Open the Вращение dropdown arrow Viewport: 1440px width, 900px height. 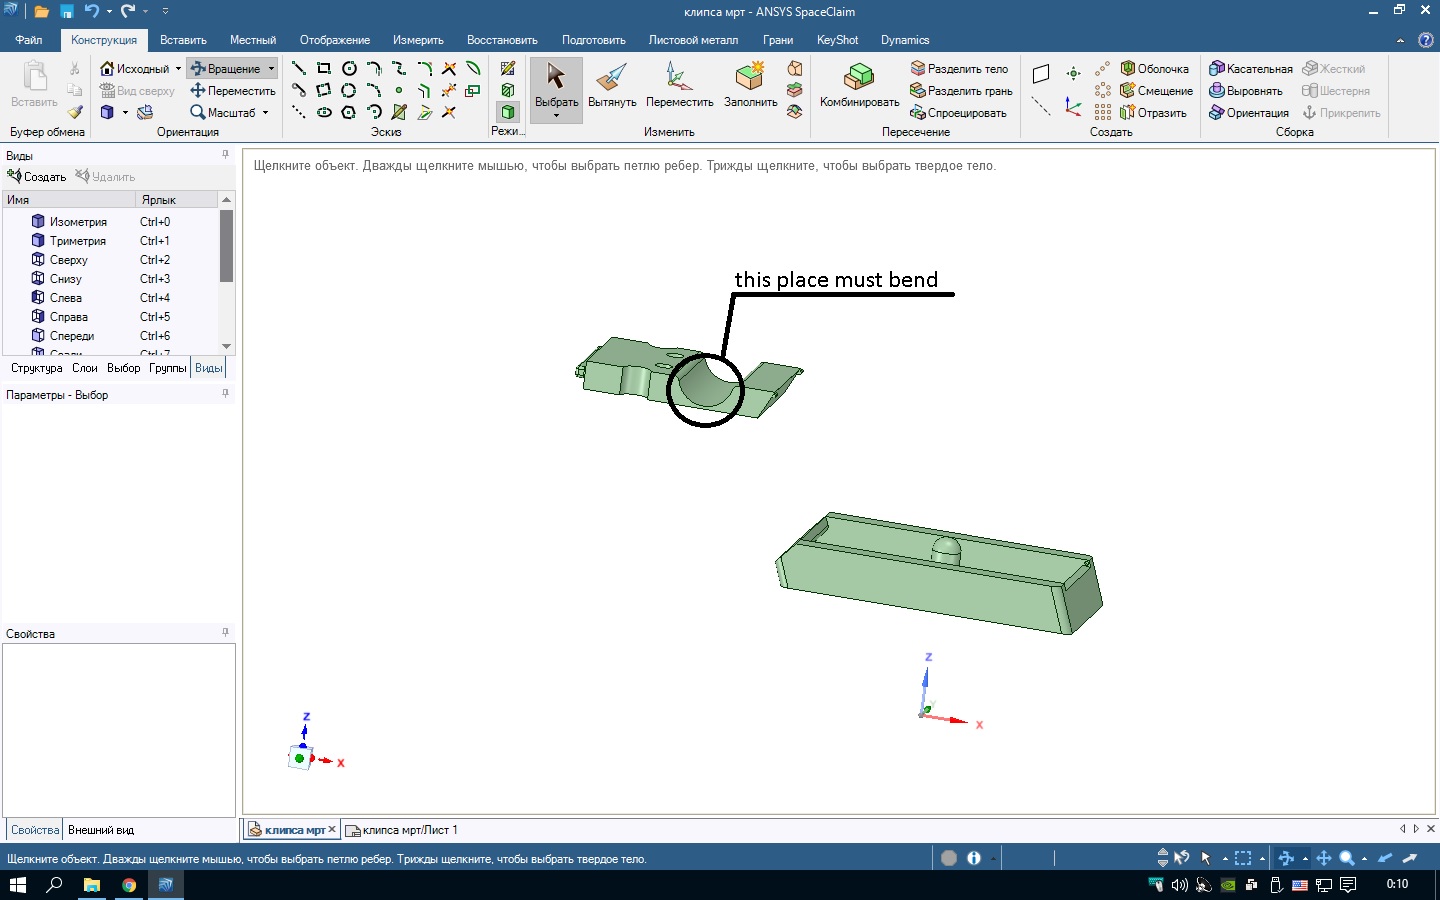pos(271,69)
